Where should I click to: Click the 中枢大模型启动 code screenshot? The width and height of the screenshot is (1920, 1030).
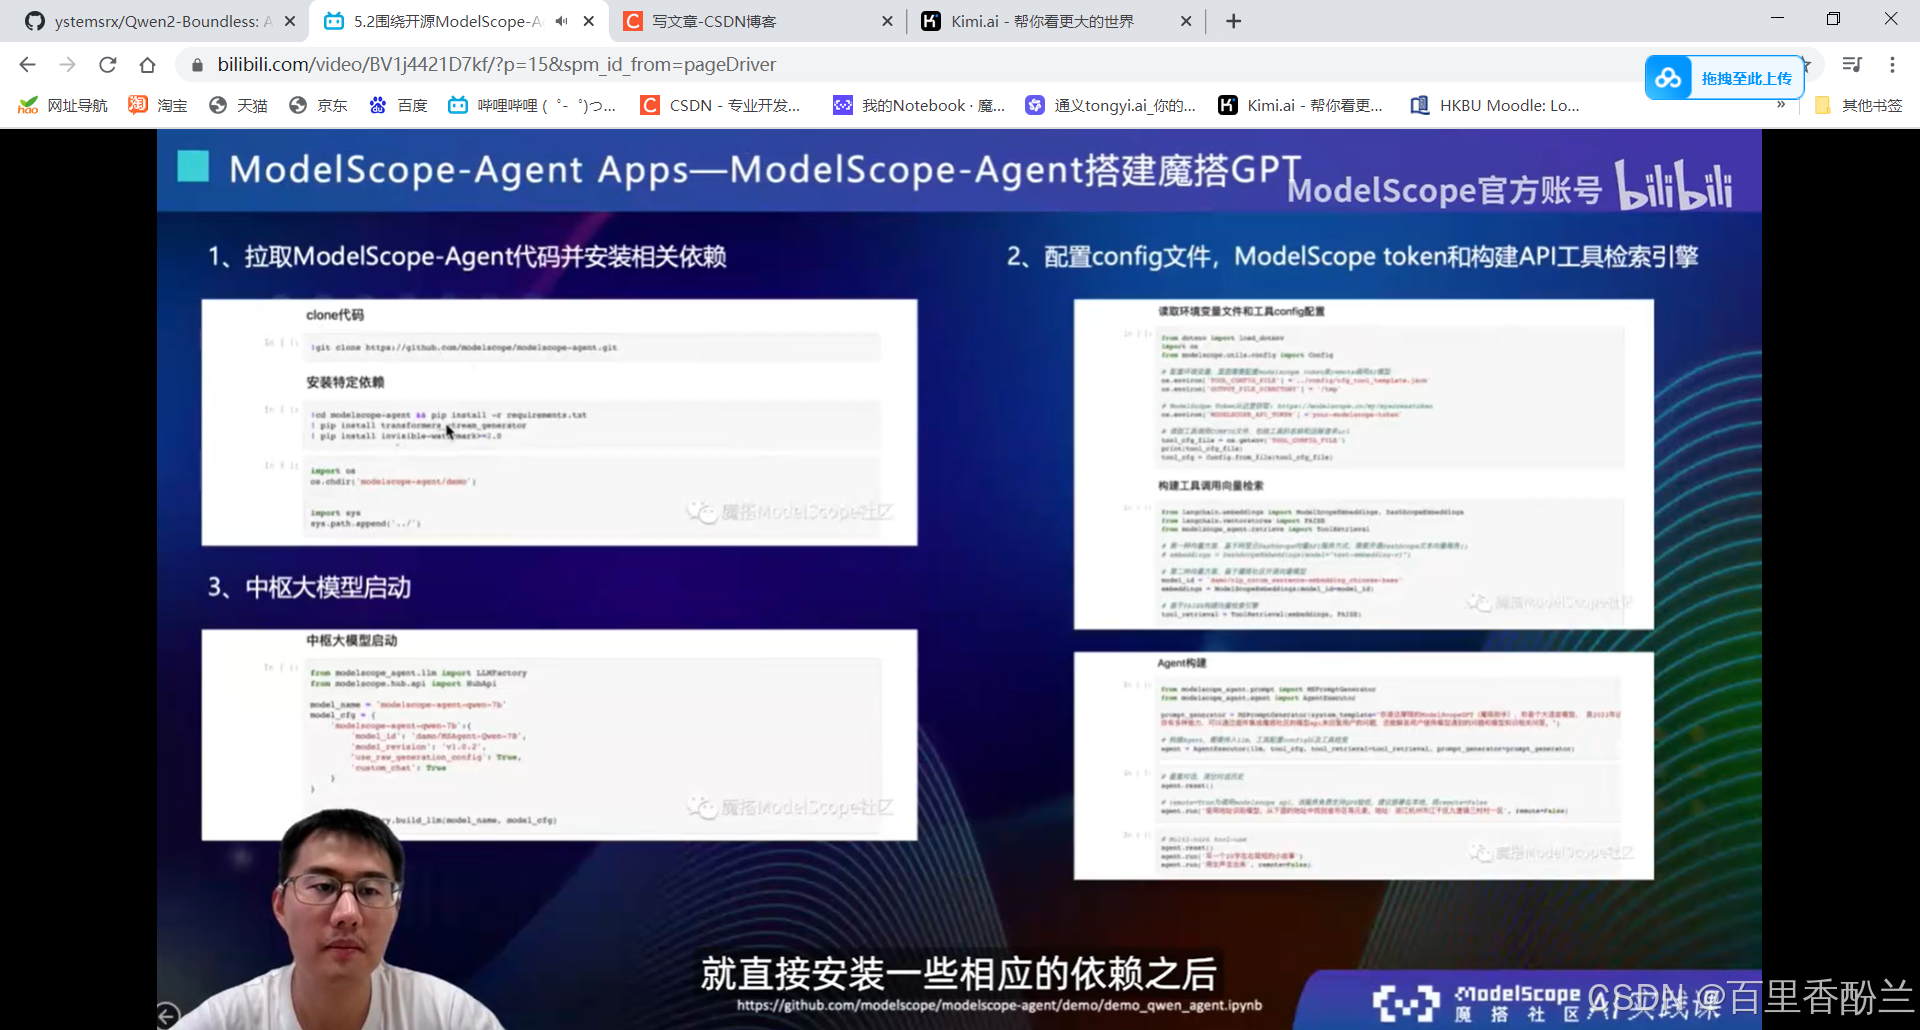(x=559, y=734)
